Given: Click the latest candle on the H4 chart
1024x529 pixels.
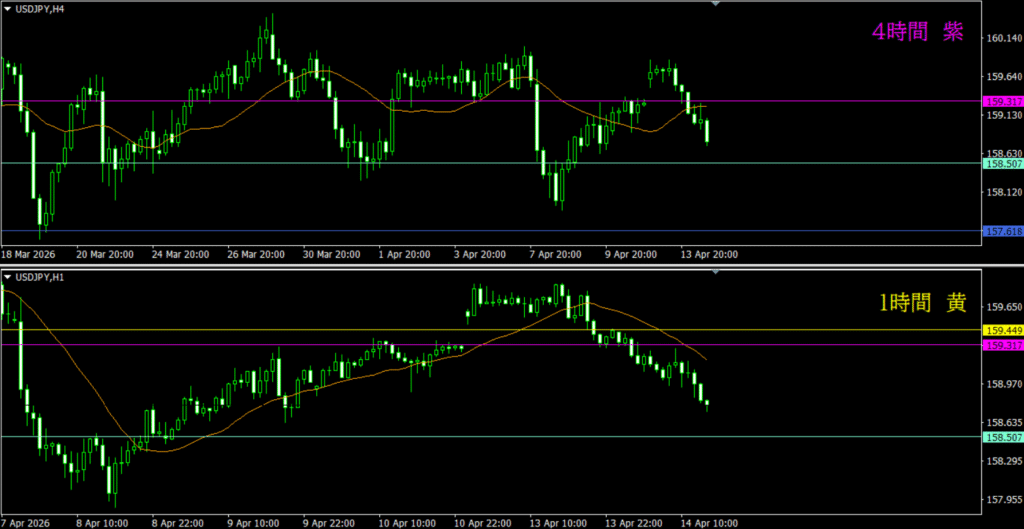Looking at the screenshot, I should click(707, 132).
